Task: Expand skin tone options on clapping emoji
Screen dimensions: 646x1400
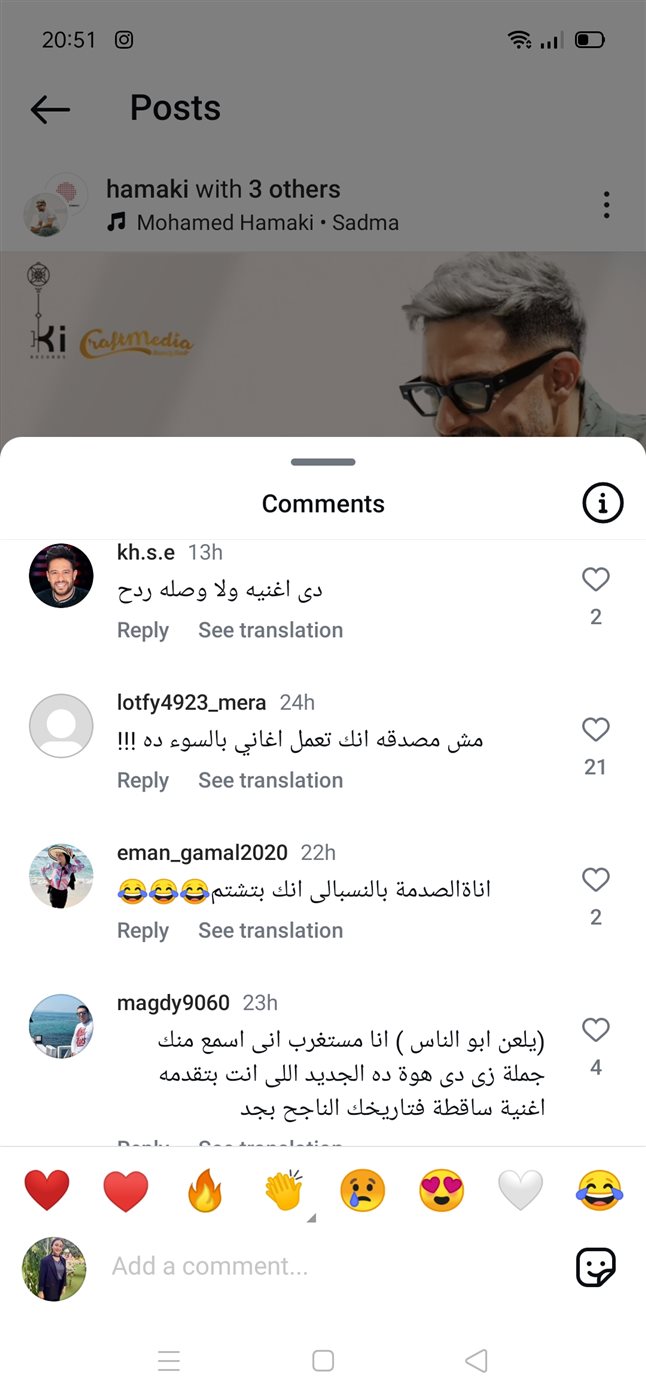Action: tap(310, 1218)
